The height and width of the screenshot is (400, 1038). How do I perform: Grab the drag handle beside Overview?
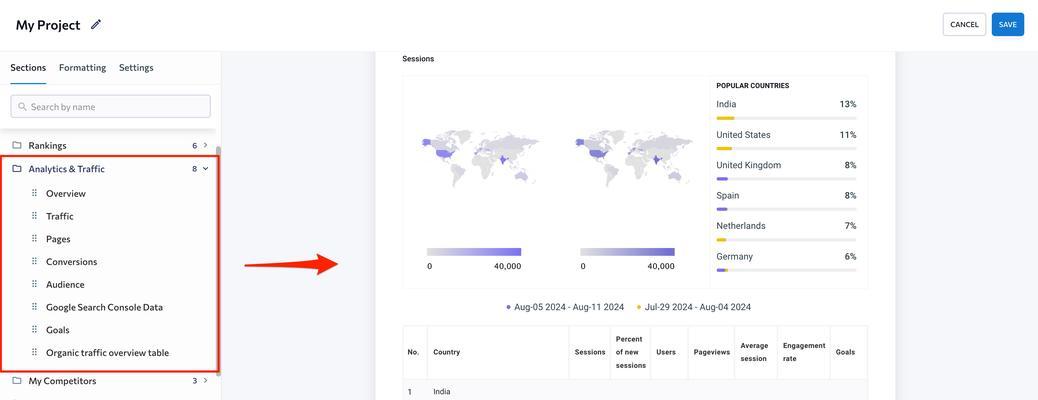34,193
